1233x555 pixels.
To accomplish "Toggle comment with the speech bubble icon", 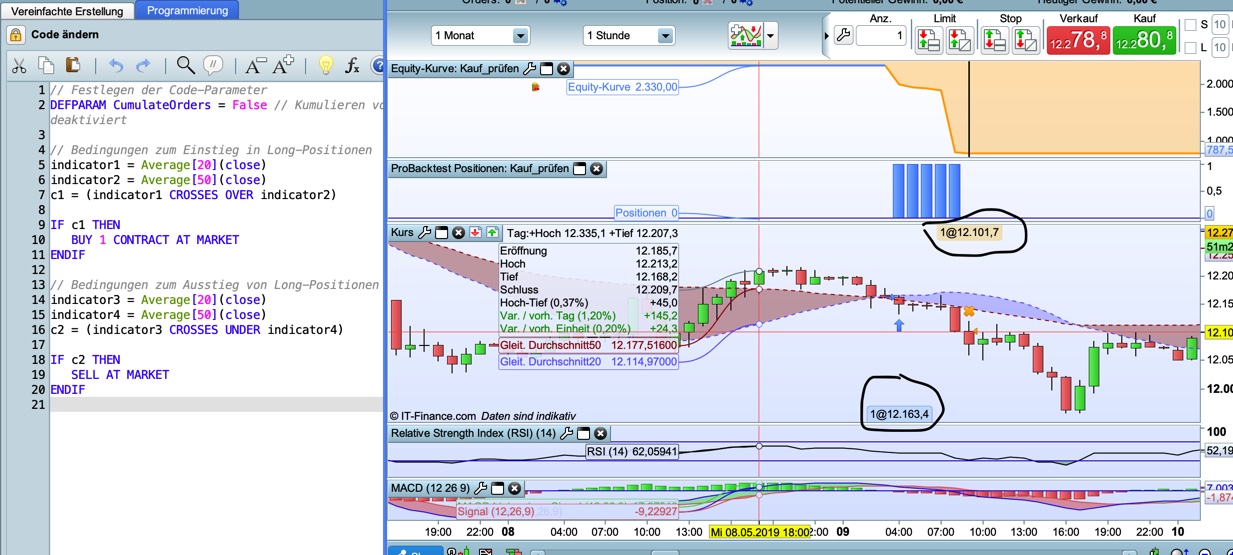I will (x=213, y=66).
